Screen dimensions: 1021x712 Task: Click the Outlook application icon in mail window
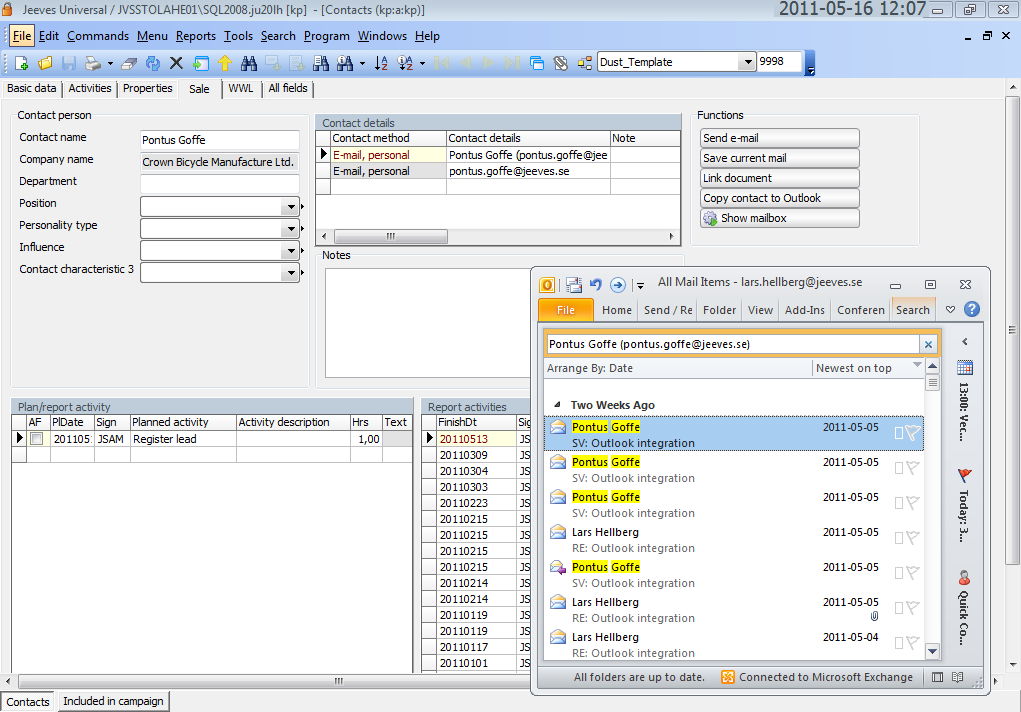547,285
